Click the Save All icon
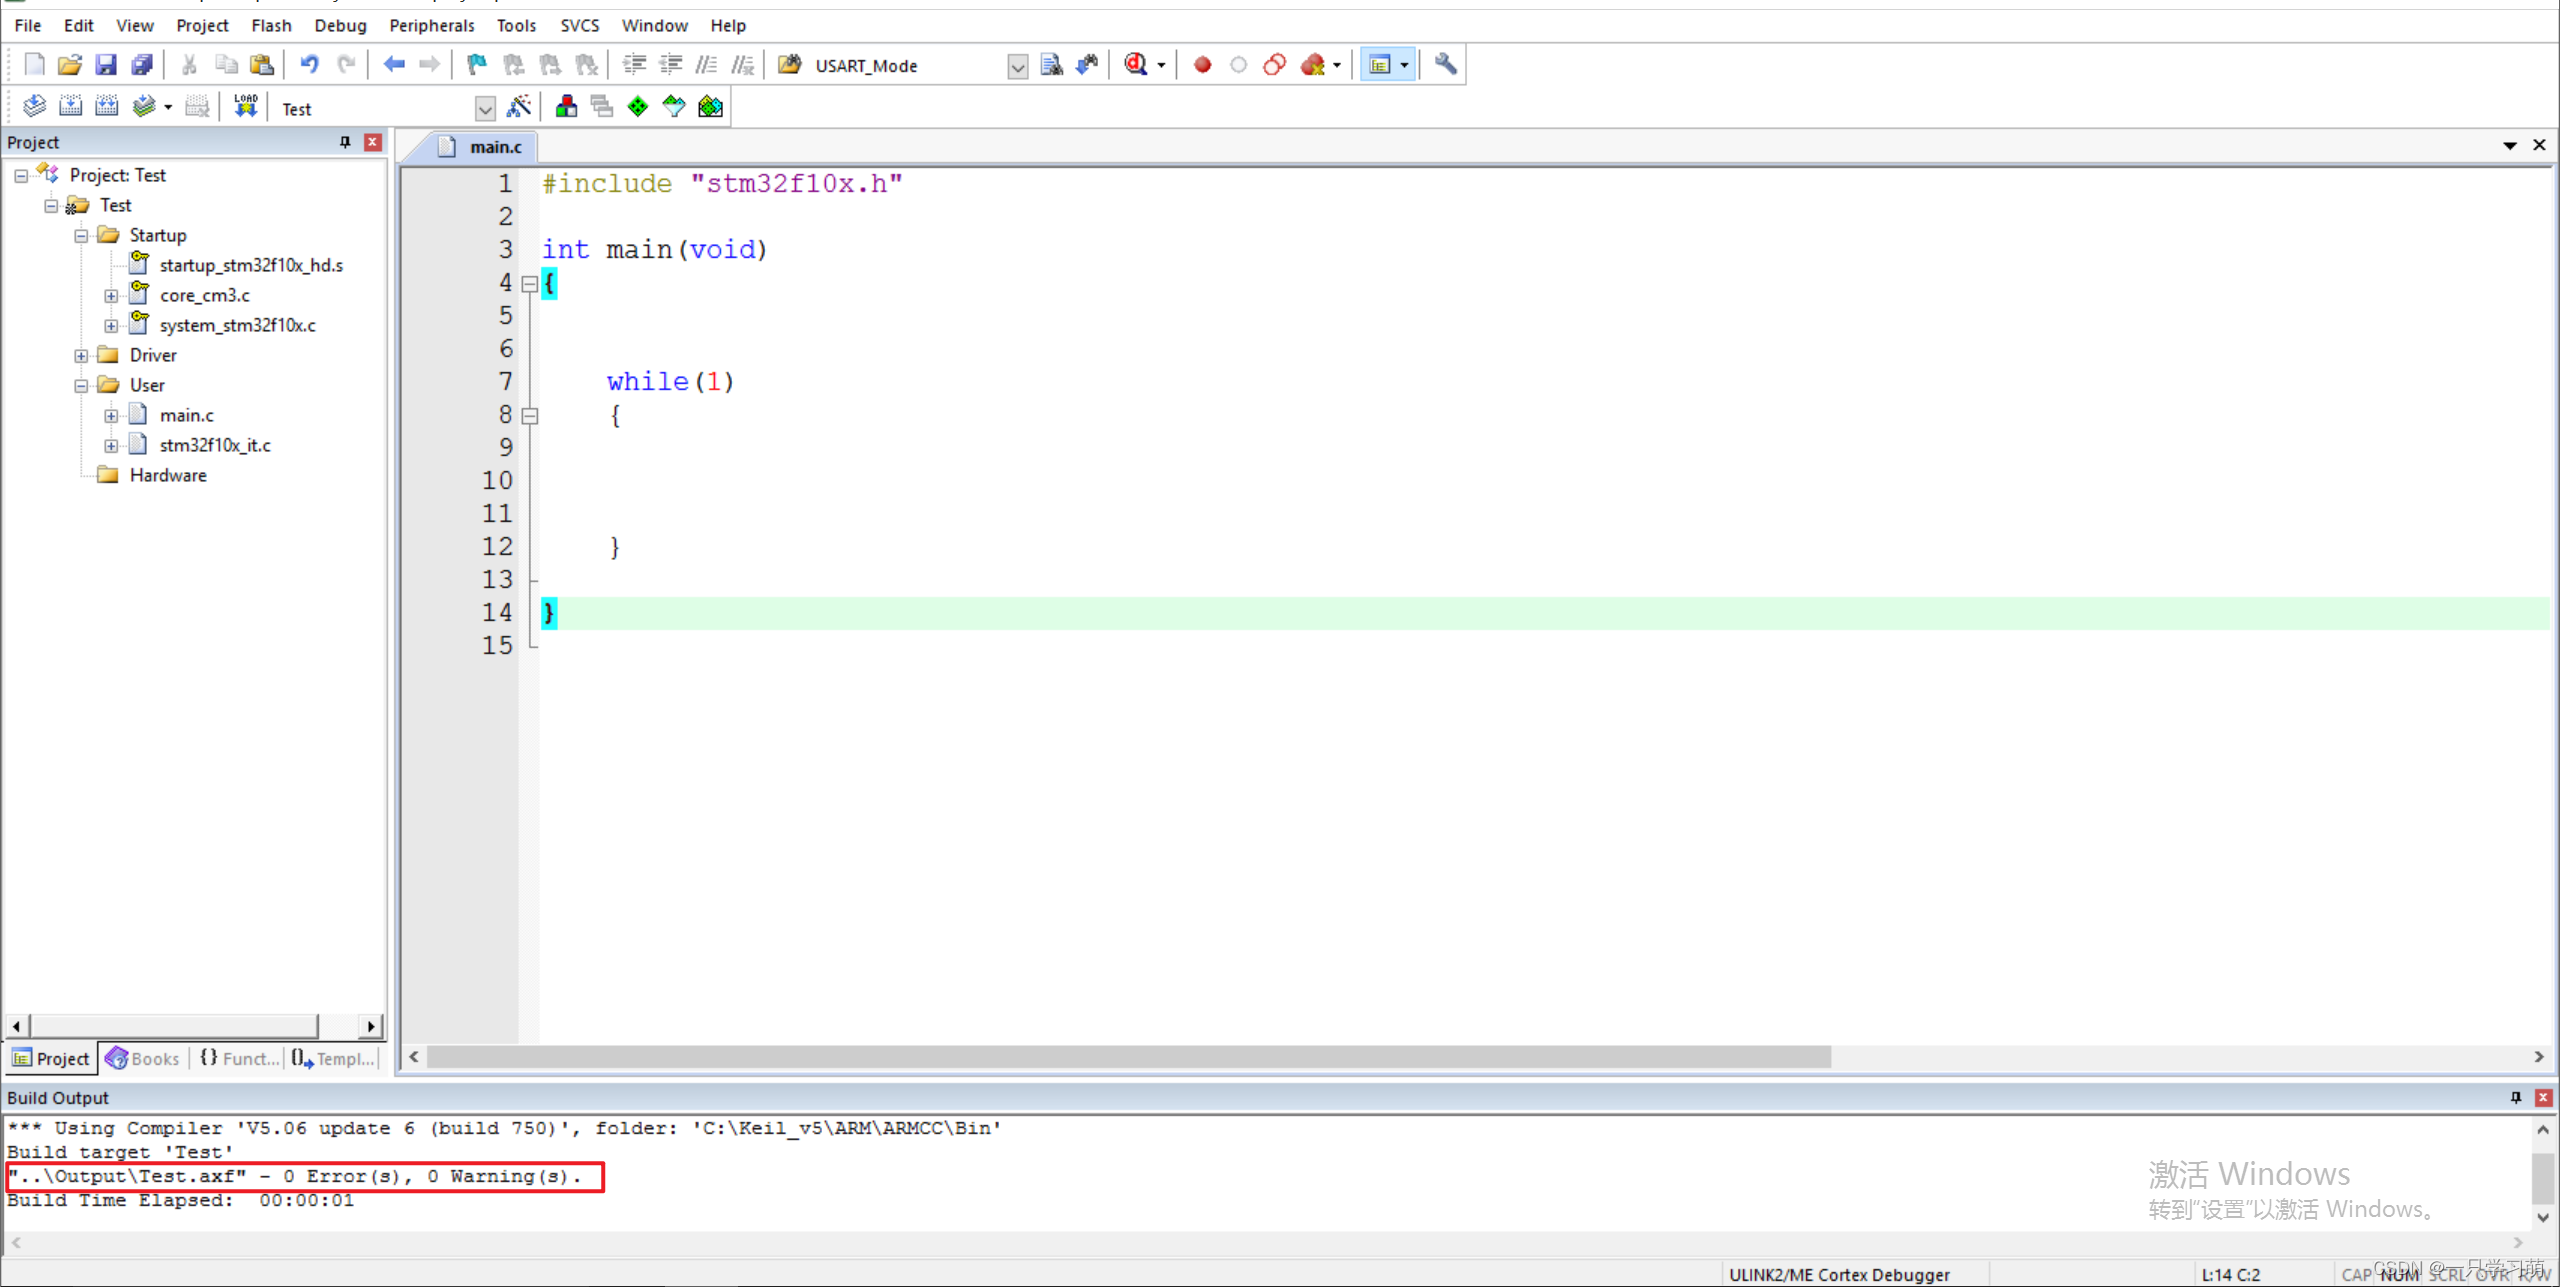2560x1287 pixels. pos(142,65)
